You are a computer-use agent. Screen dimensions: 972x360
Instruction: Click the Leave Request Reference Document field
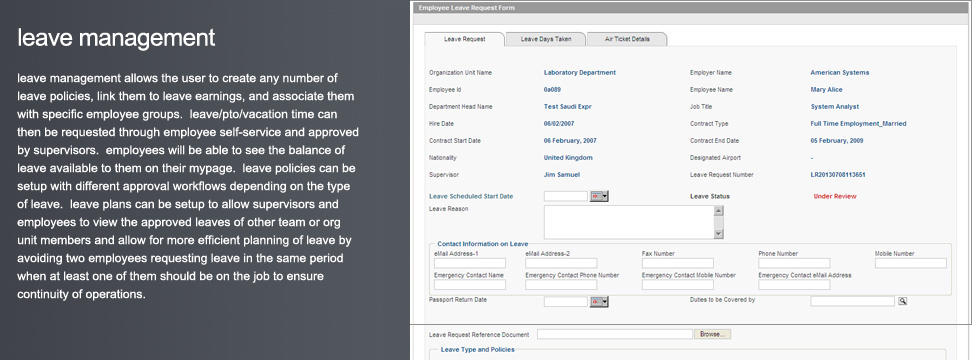tap(614, 334)
